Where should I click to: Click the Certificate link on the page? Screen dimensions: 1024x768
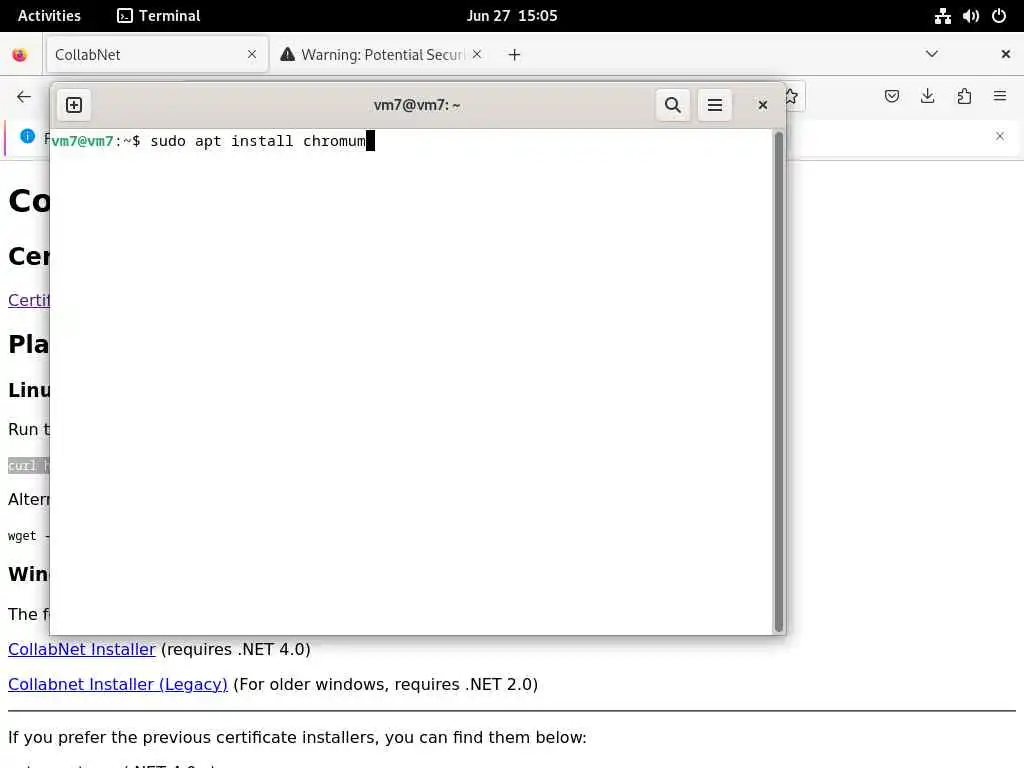29,300
